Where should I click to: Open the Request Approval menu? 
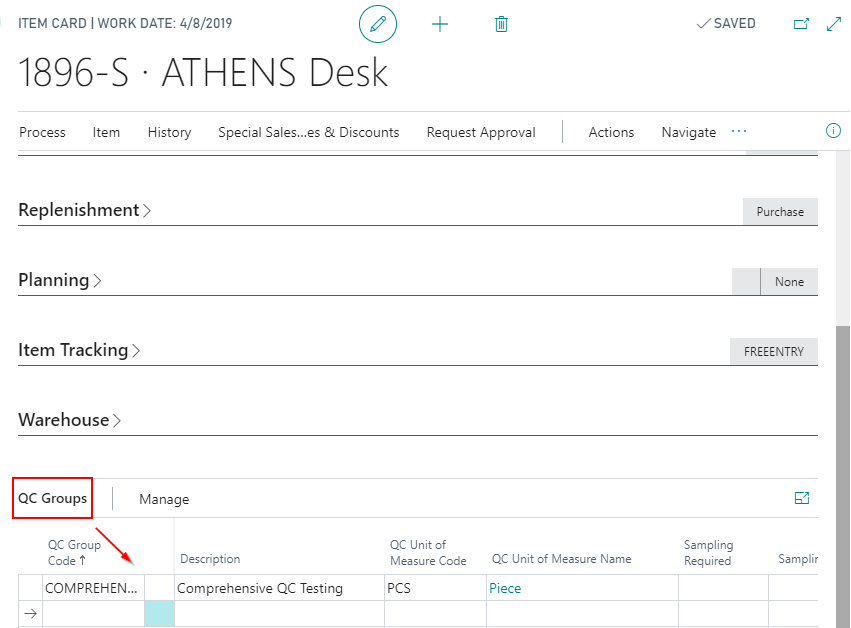pos(481,132)
